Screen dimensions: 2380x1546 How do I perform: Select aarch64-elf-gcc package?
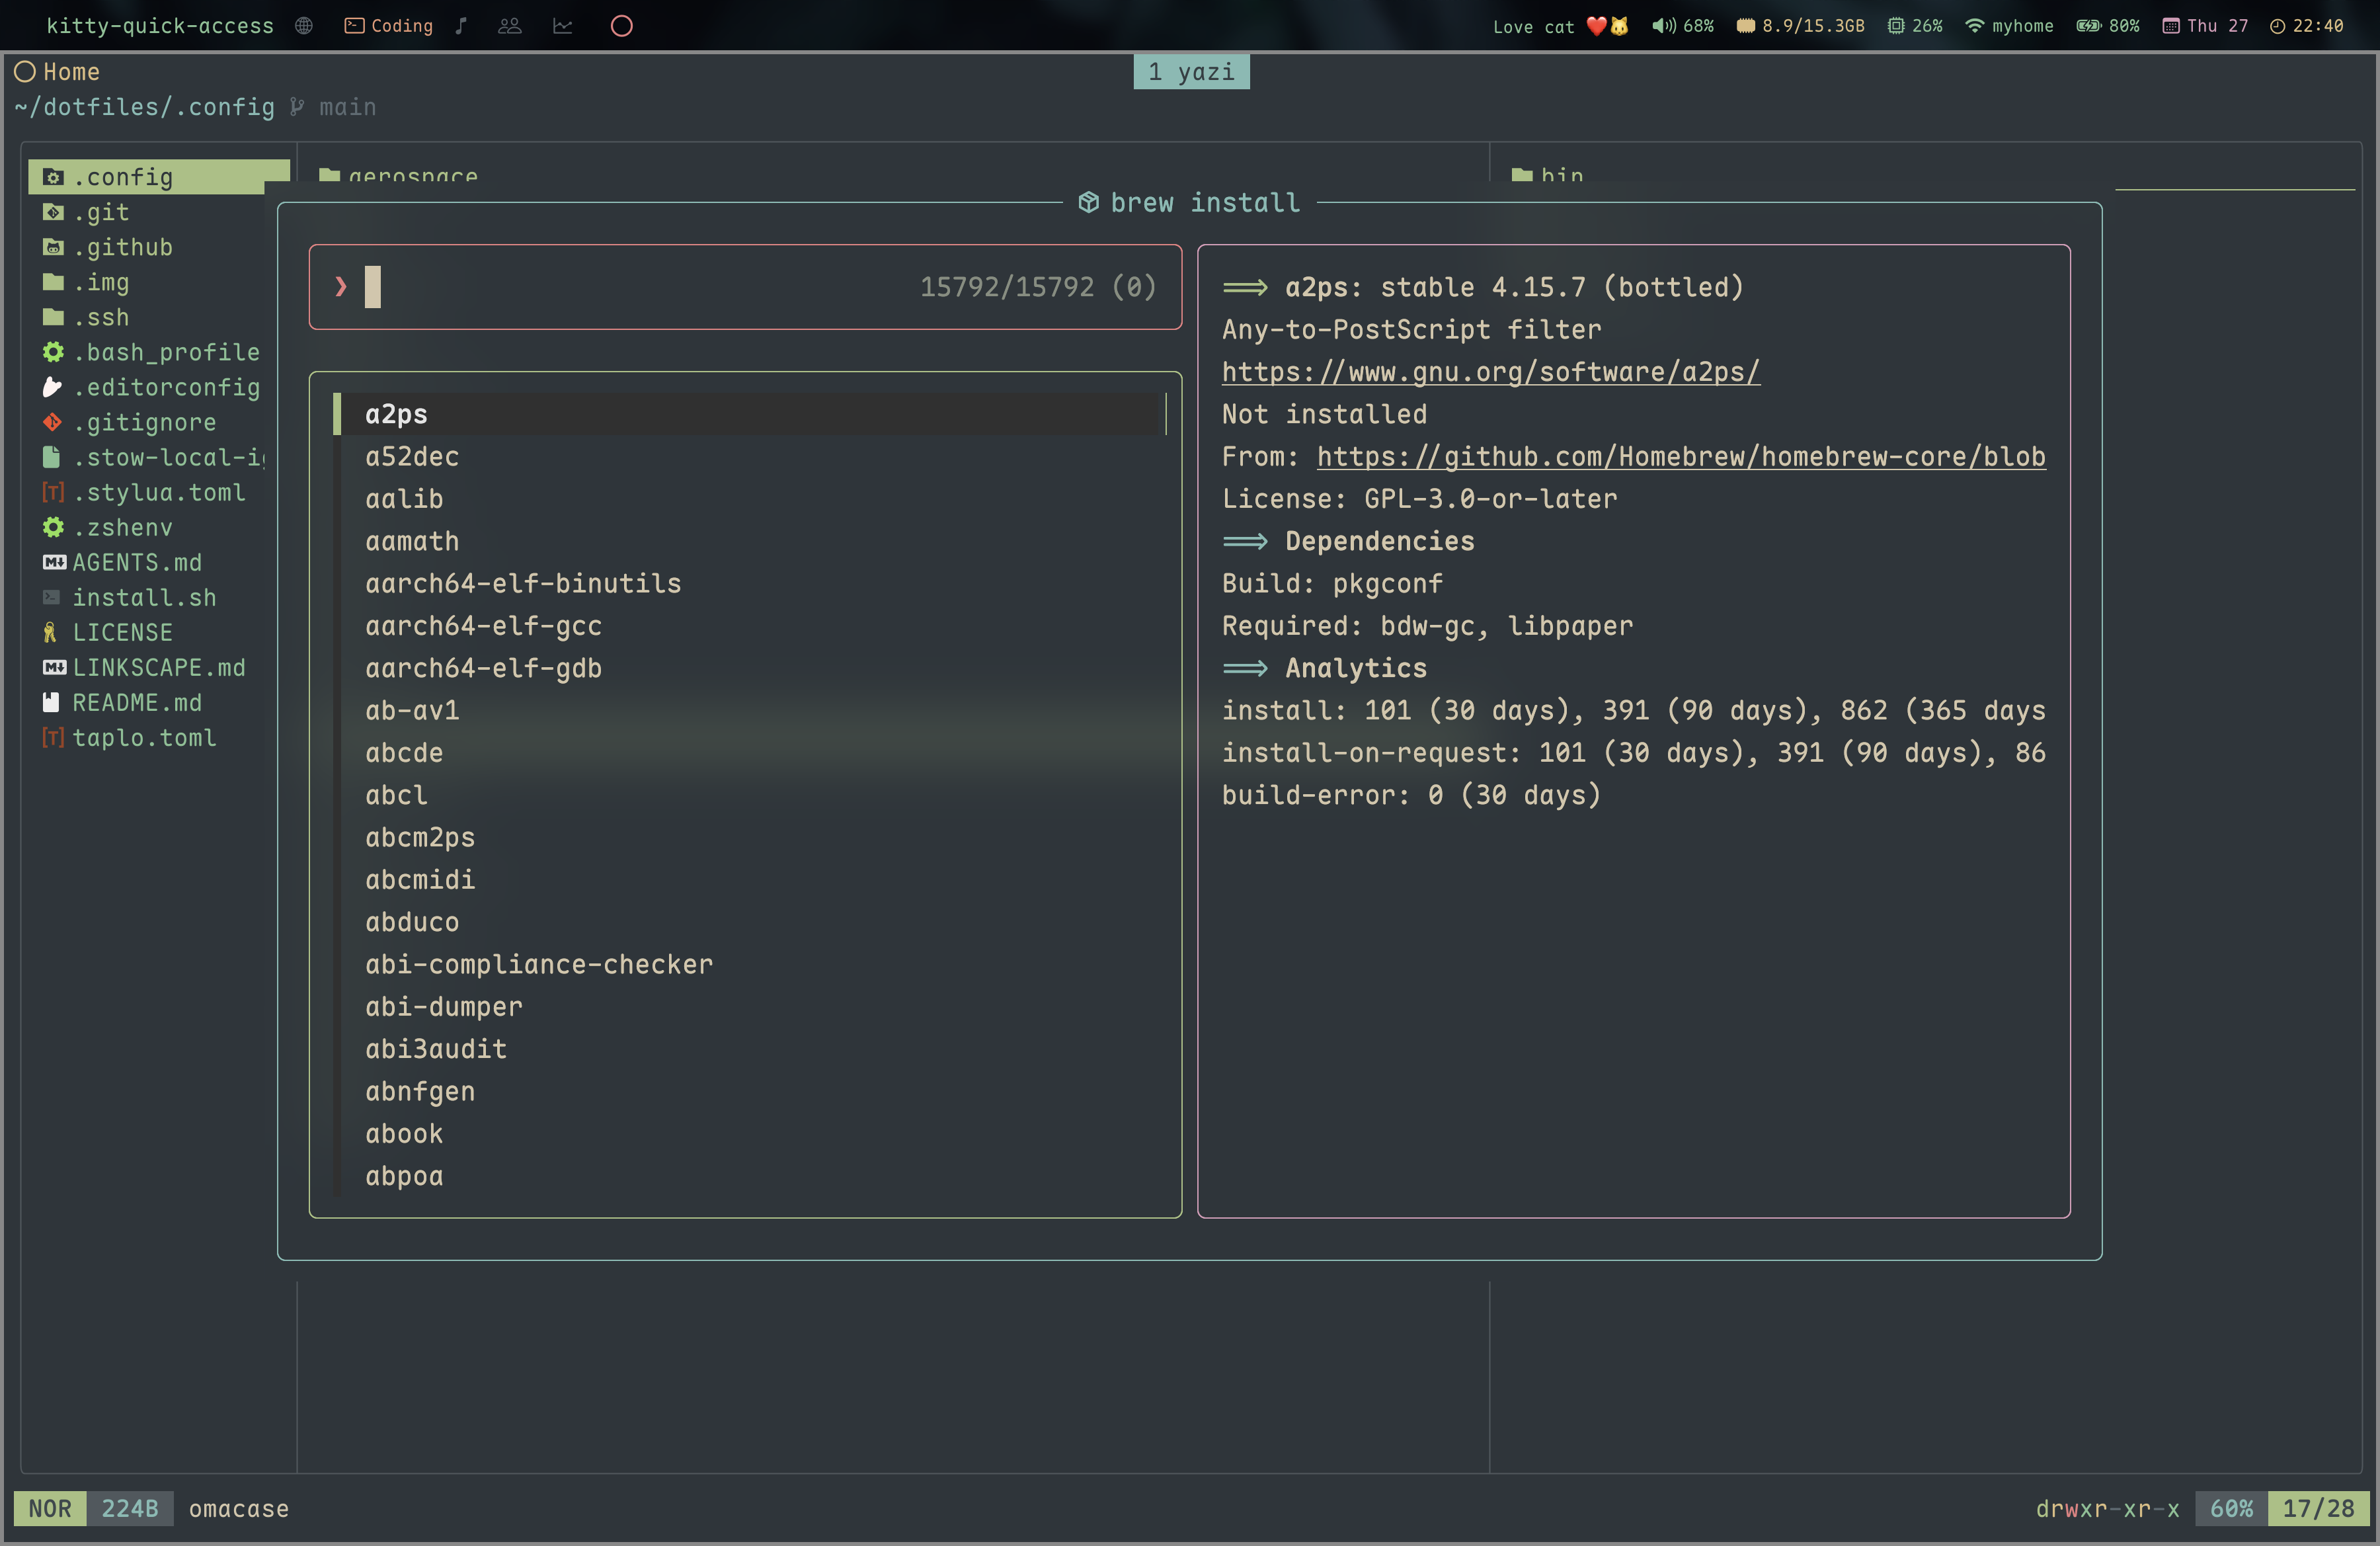coord(484,626)
